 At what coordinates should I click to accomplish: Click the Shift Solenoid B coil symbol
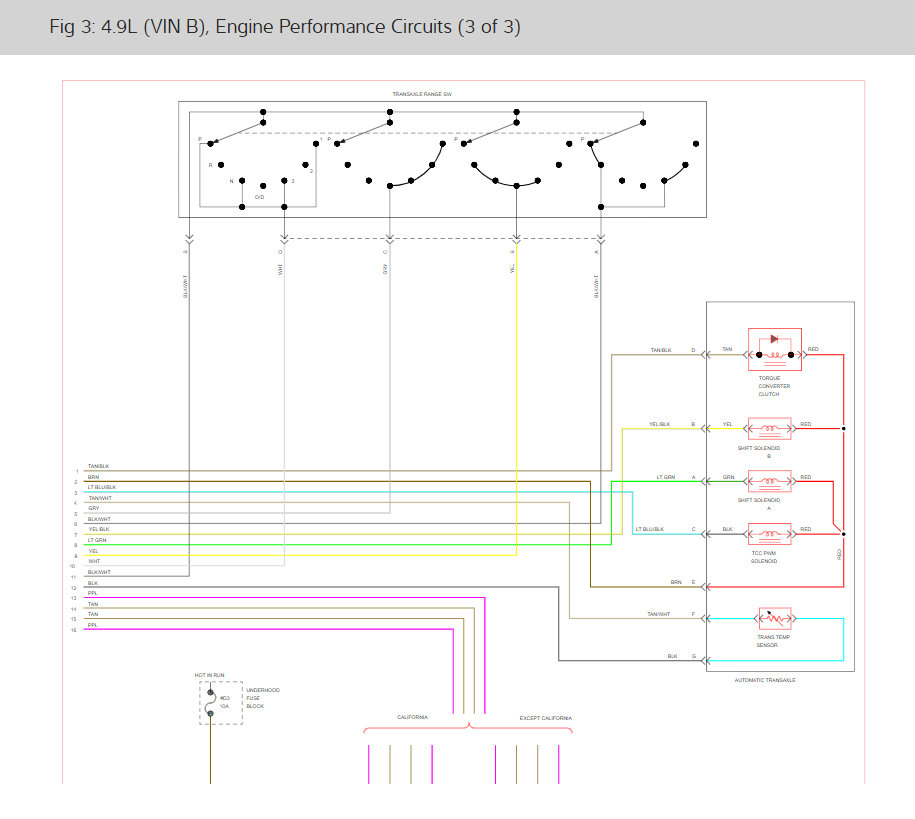(x=770, y=428)
